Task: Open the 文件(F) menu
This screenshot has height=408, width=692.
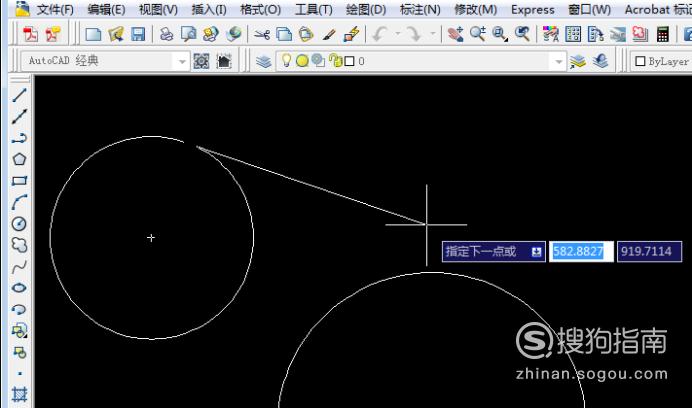Action: (55, 9)
